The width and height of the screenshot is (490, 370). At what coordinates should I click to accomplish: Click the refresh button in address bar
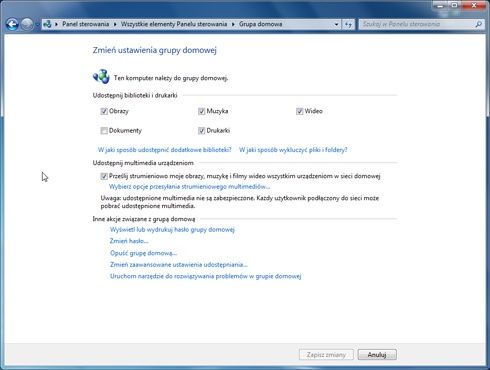tap(348, 24)
